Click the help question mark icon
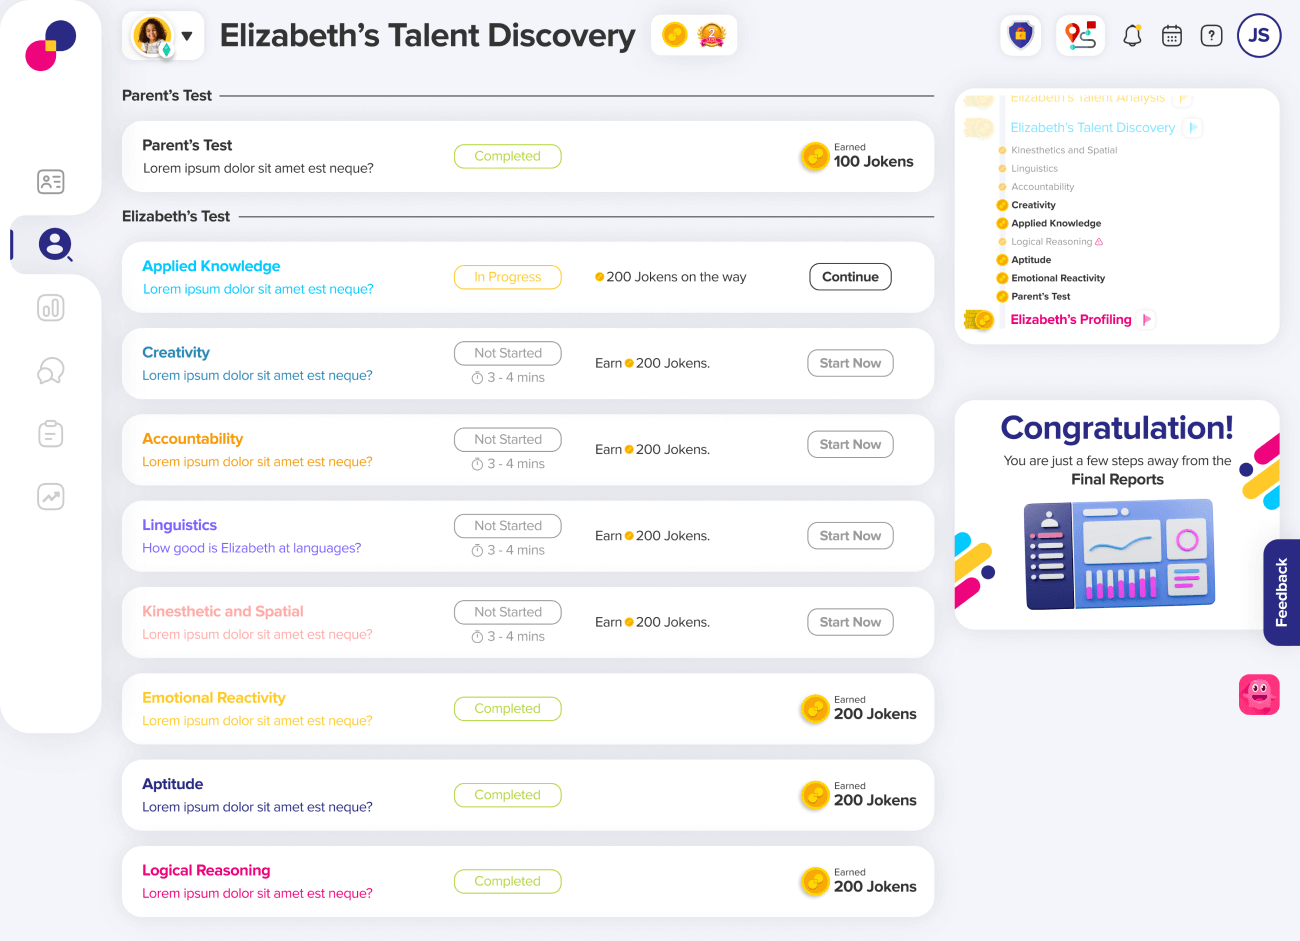The height and width of the screenshot is (941, 1300). click(1211, 36)
